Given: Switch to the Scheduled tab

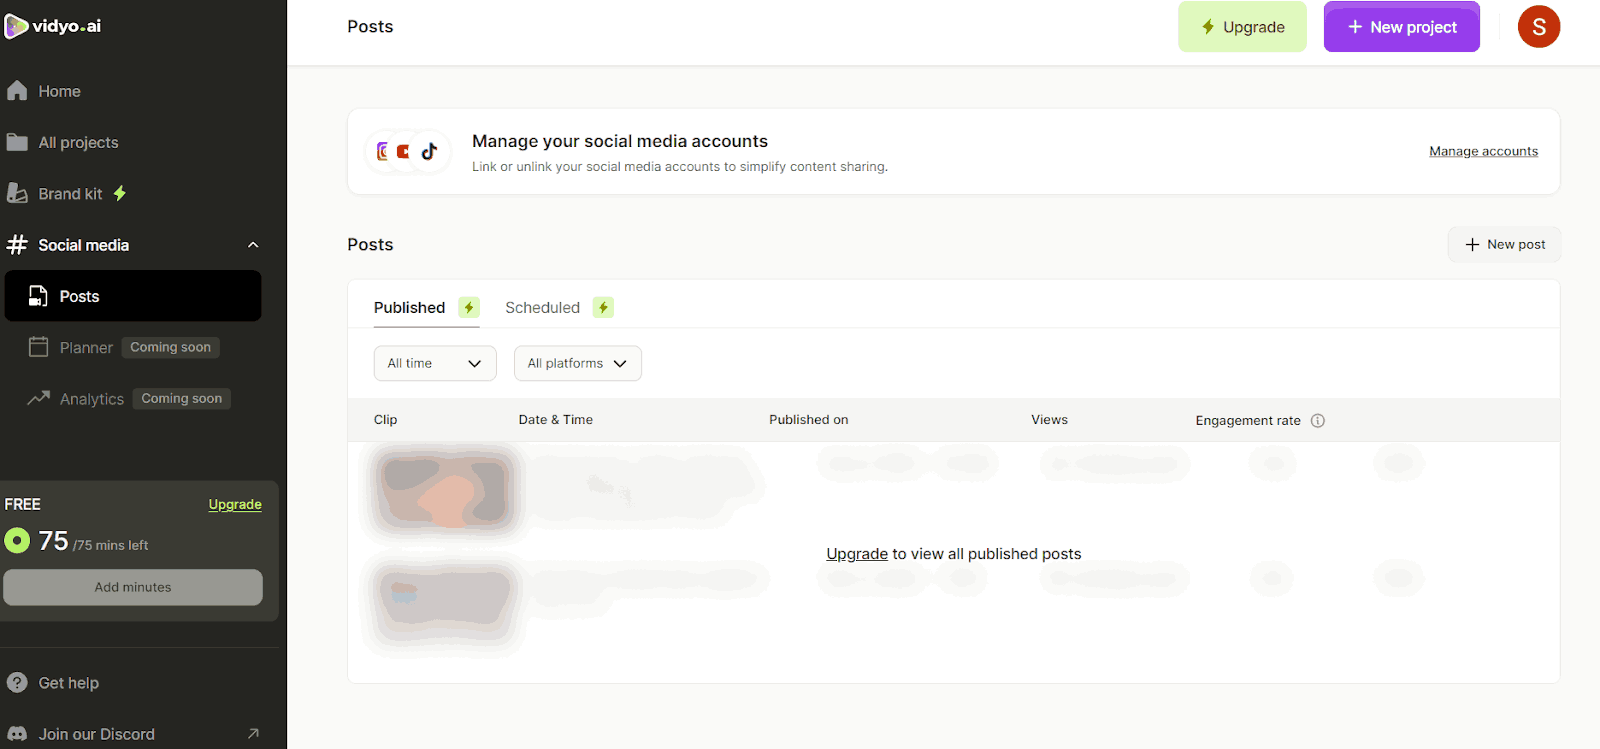Looking at the screenshot, I should tap(542, 308).
